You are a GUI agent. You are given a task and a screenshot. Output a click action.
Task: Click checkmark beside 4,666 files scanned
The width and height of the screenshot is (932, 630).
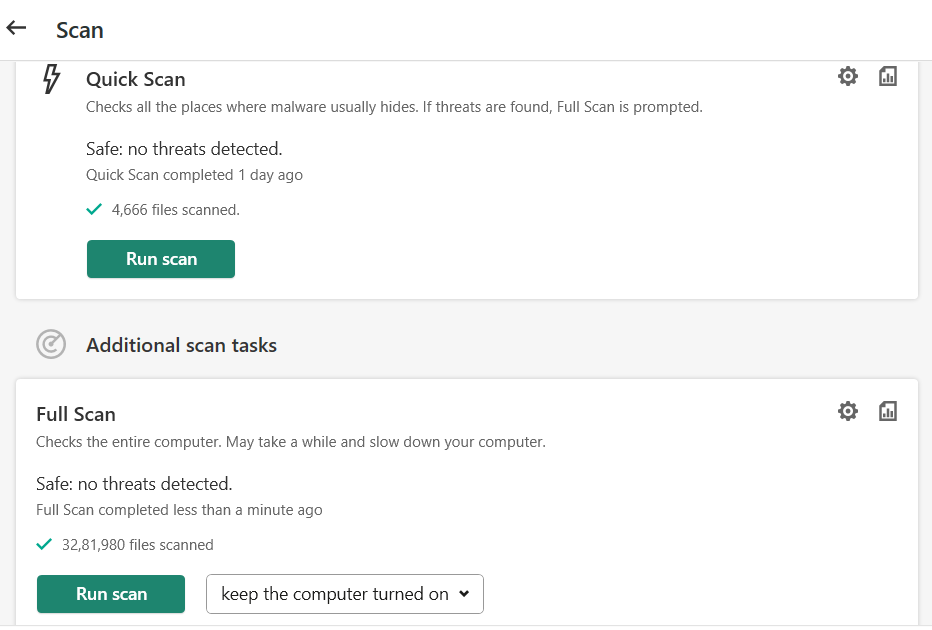pyautogui.click(x=94, y=209)
